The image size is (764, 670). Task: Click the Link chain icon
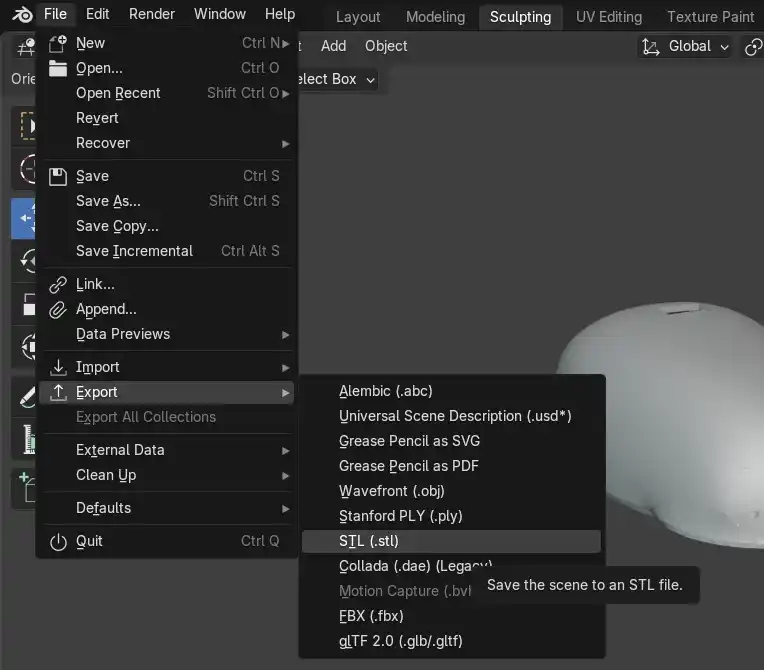pos(57,285)
